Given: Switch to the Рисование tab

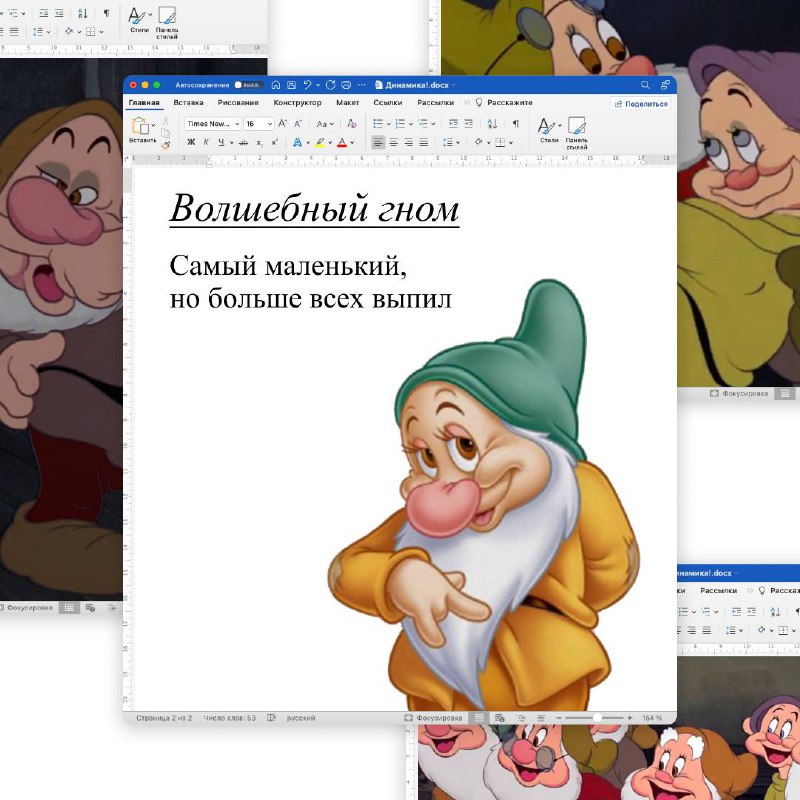Looking at the screenshot, I should [x=238, y=103].
